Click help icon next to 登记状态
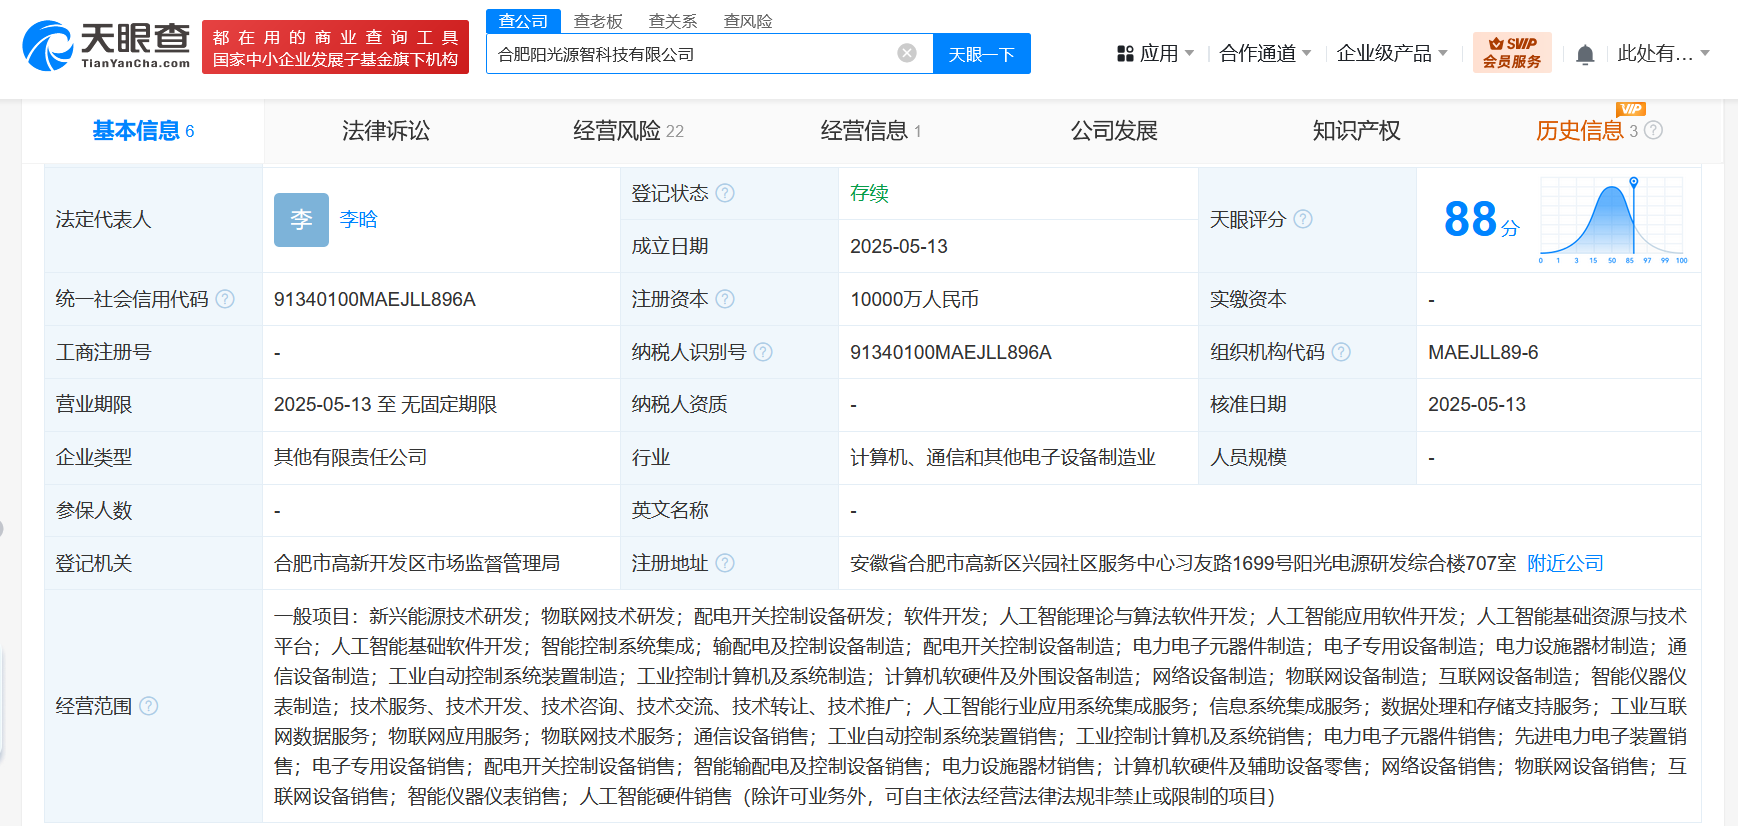The image size is (1738, 826). [725, 193]
